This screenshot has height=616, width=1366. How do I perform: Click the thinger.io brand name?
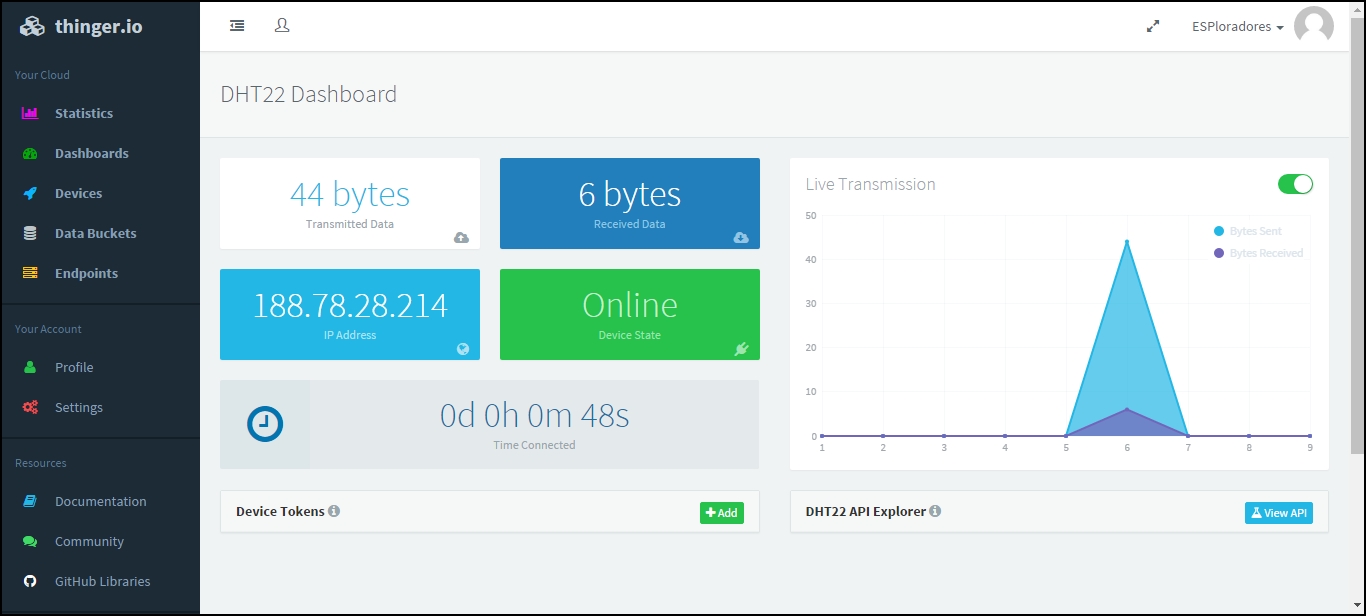pyautogui.click(x=99, y=27)
